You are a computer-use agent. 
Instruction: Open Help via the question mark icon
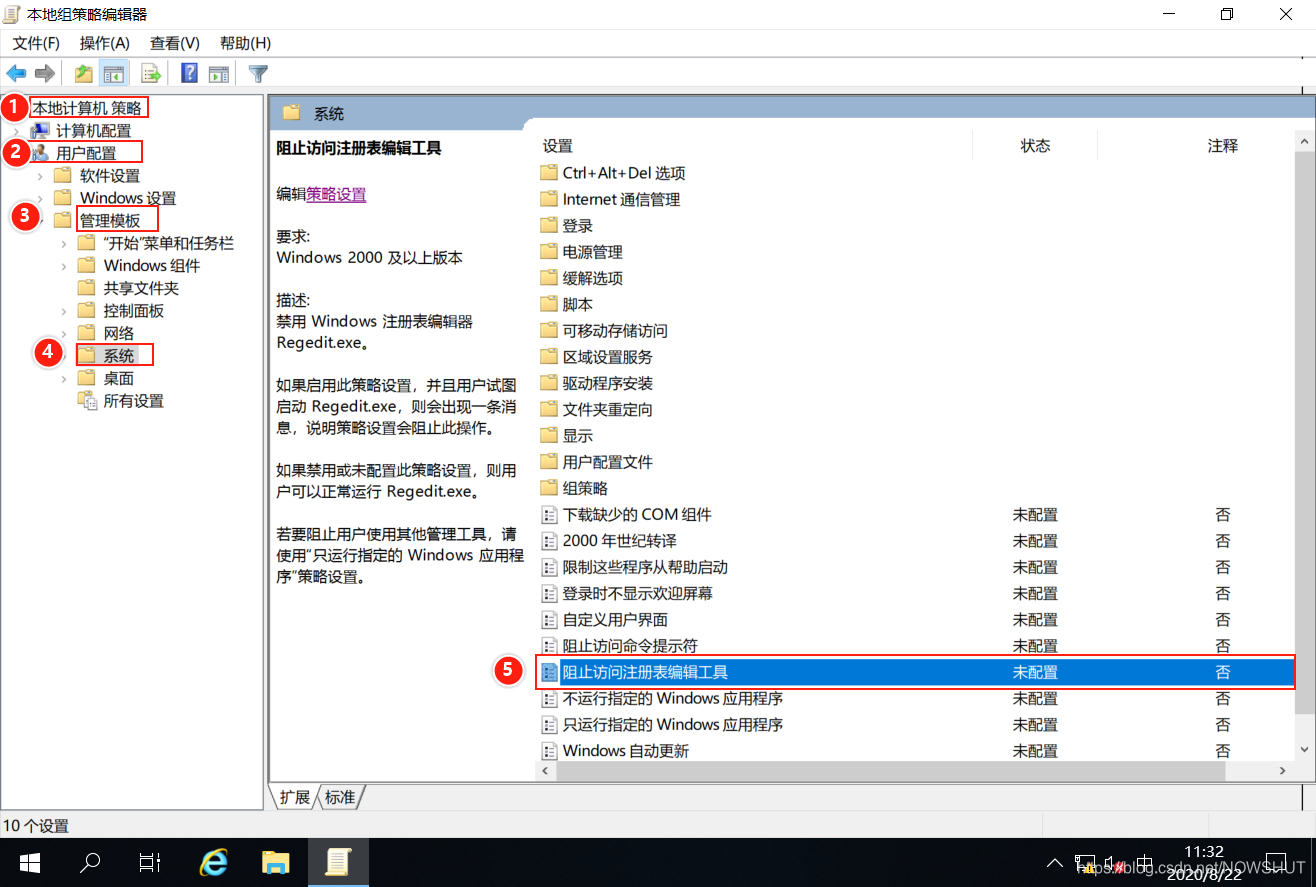[189, 73]
